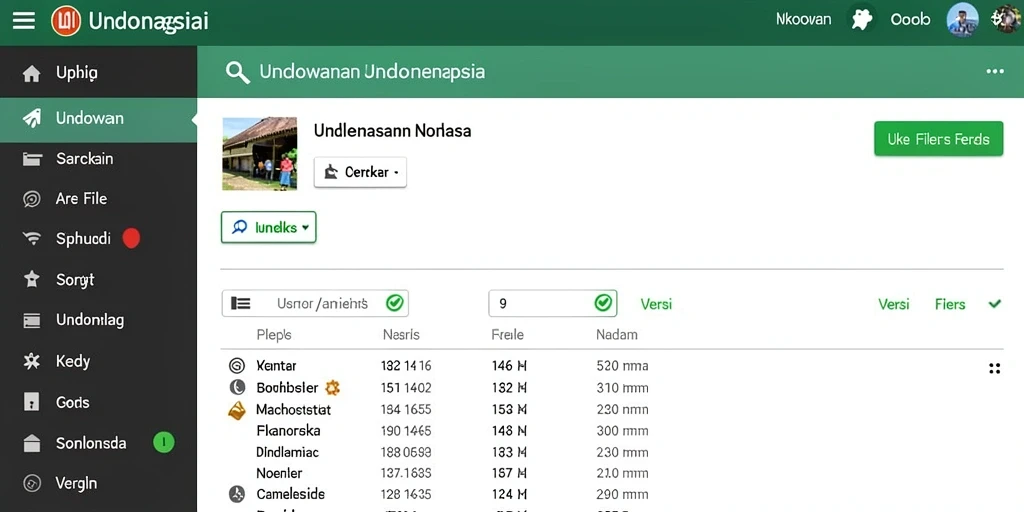The height and width of the screenshot is (512, 1024).
Task: Toggle the checkmark next to Fiers
Action: [995, 304]
